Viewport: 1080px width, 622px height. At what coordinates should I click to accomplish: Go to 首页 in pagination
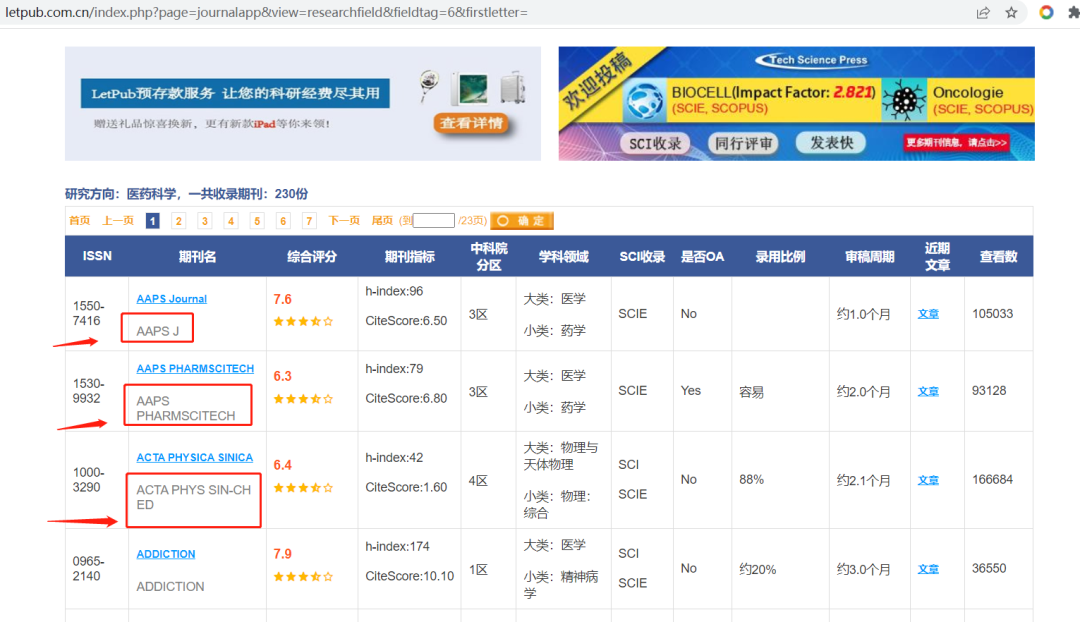click(79, 220)
